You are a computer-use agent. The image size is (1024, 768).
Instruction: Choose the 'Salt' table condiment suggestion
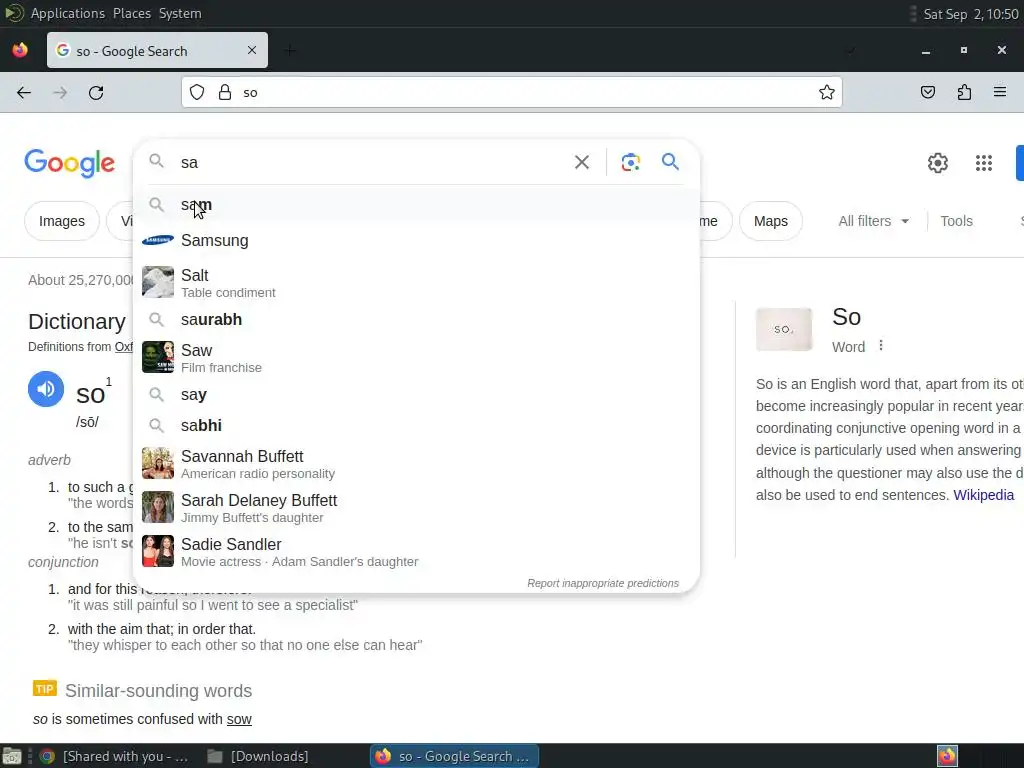pyautogui.click(x=416, y=283)
